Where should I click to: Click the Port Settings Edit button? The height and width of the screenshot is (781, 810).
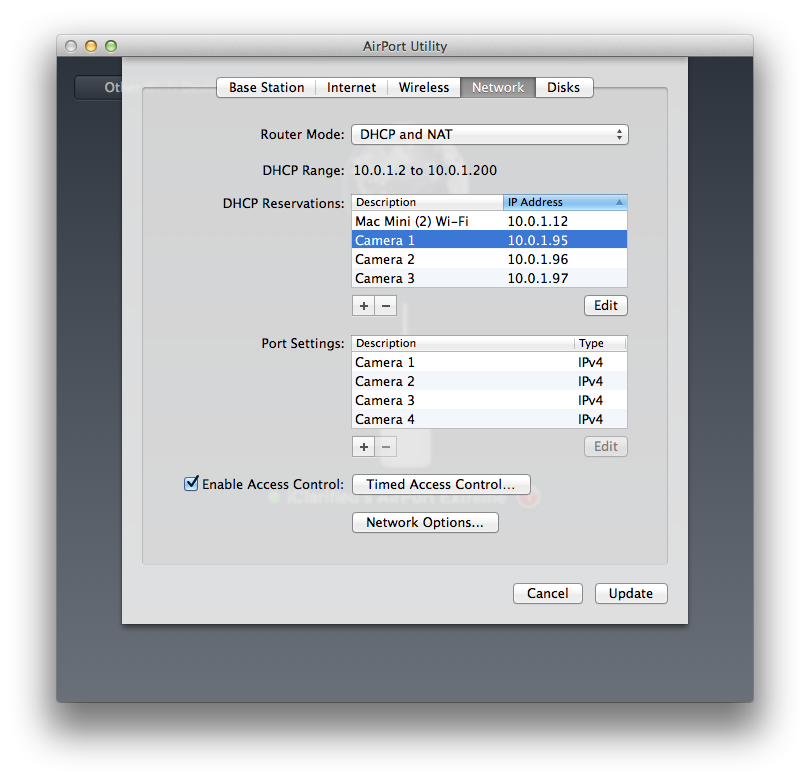[x=605, y=447]
